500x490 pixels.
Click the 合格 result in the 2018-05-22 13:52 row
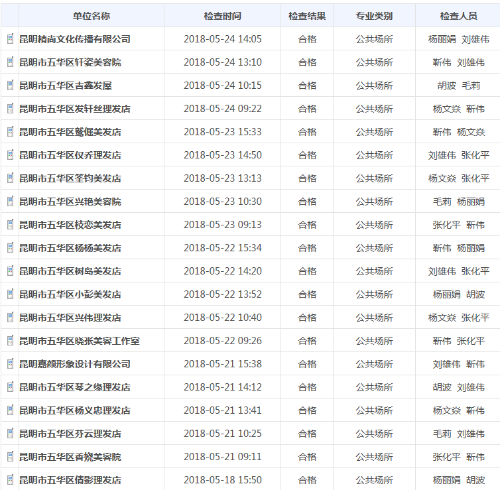point(307,294)
